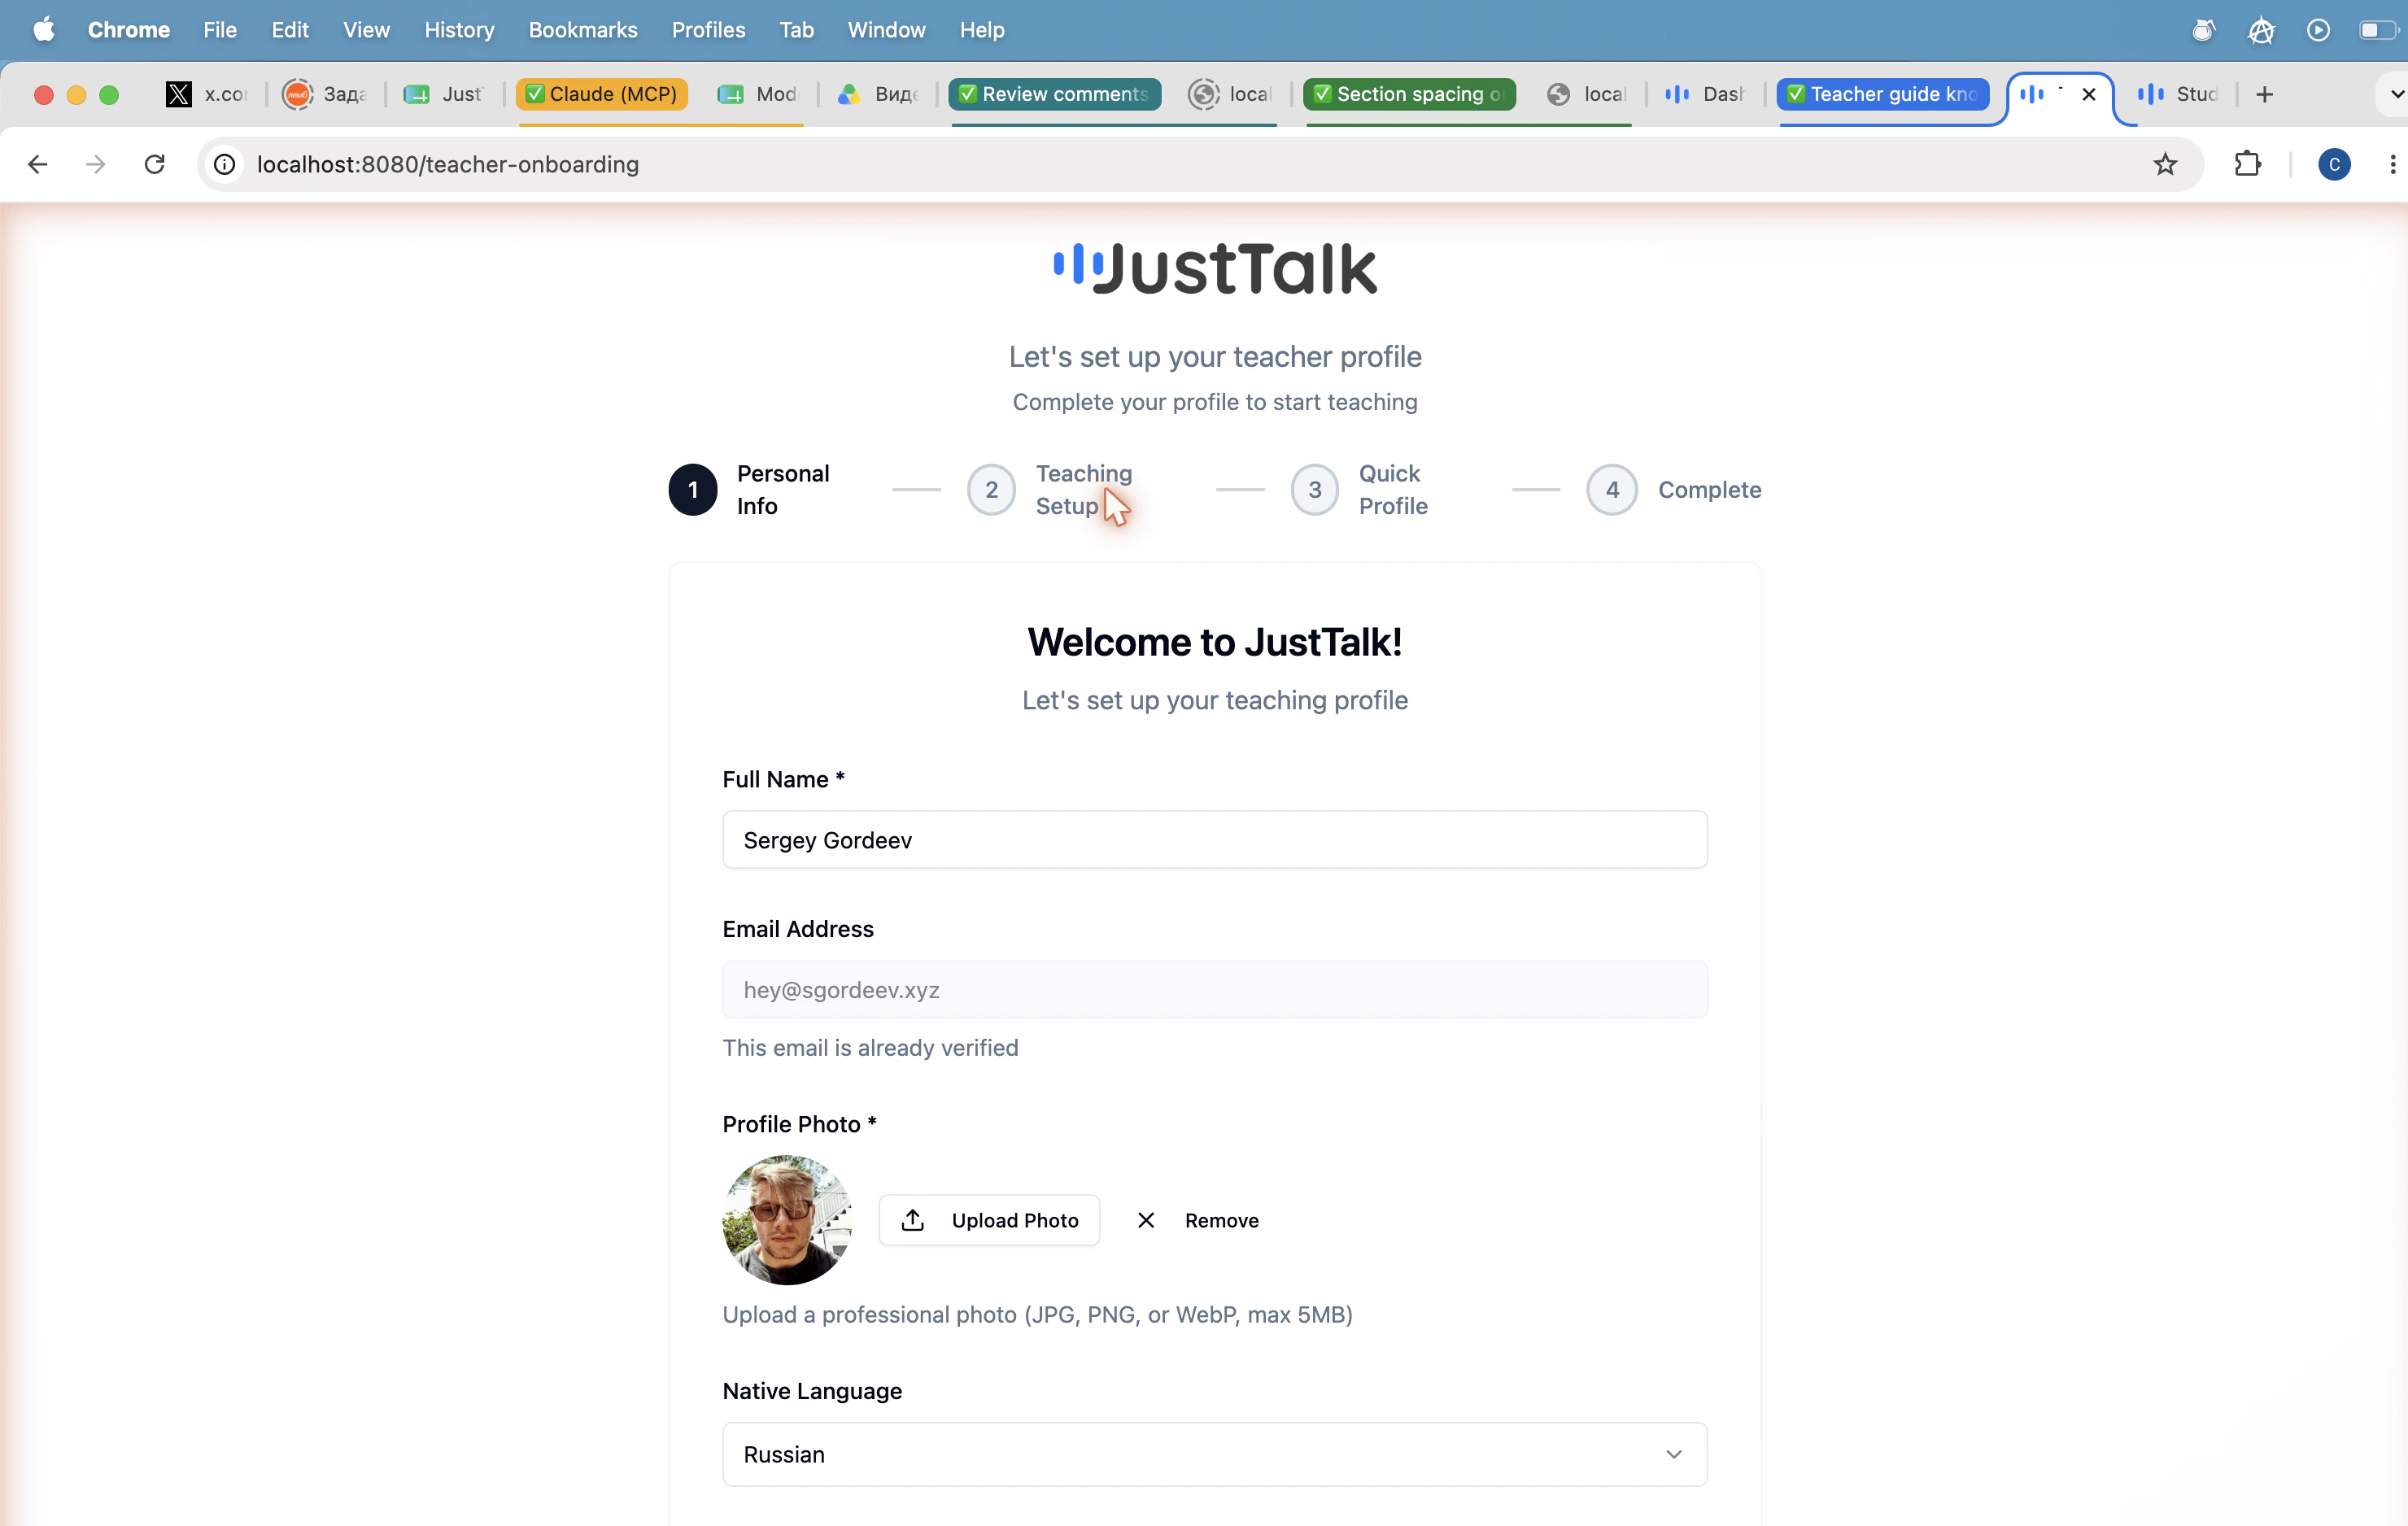The width and height of the screenshot is (2408, 1526).
Task: Switch to the Виде tab
Action: [x=878, y=94]
